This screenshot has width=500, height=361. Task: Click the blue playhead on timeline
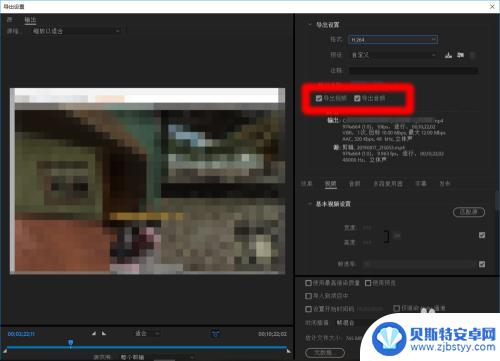[x=70, y=343]
